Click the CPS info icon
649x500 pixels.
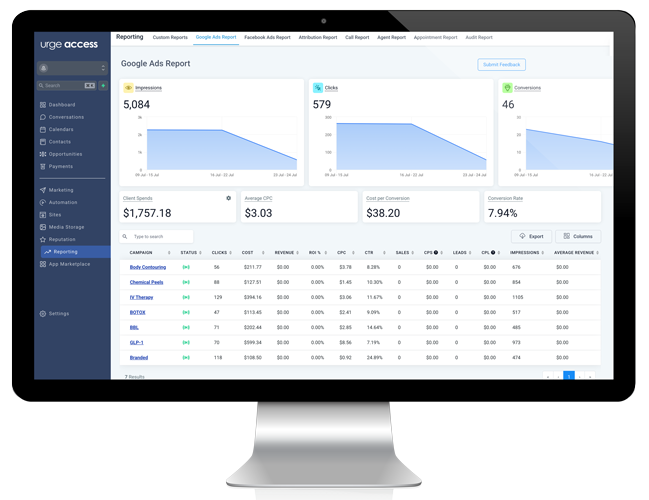point(436,253)
